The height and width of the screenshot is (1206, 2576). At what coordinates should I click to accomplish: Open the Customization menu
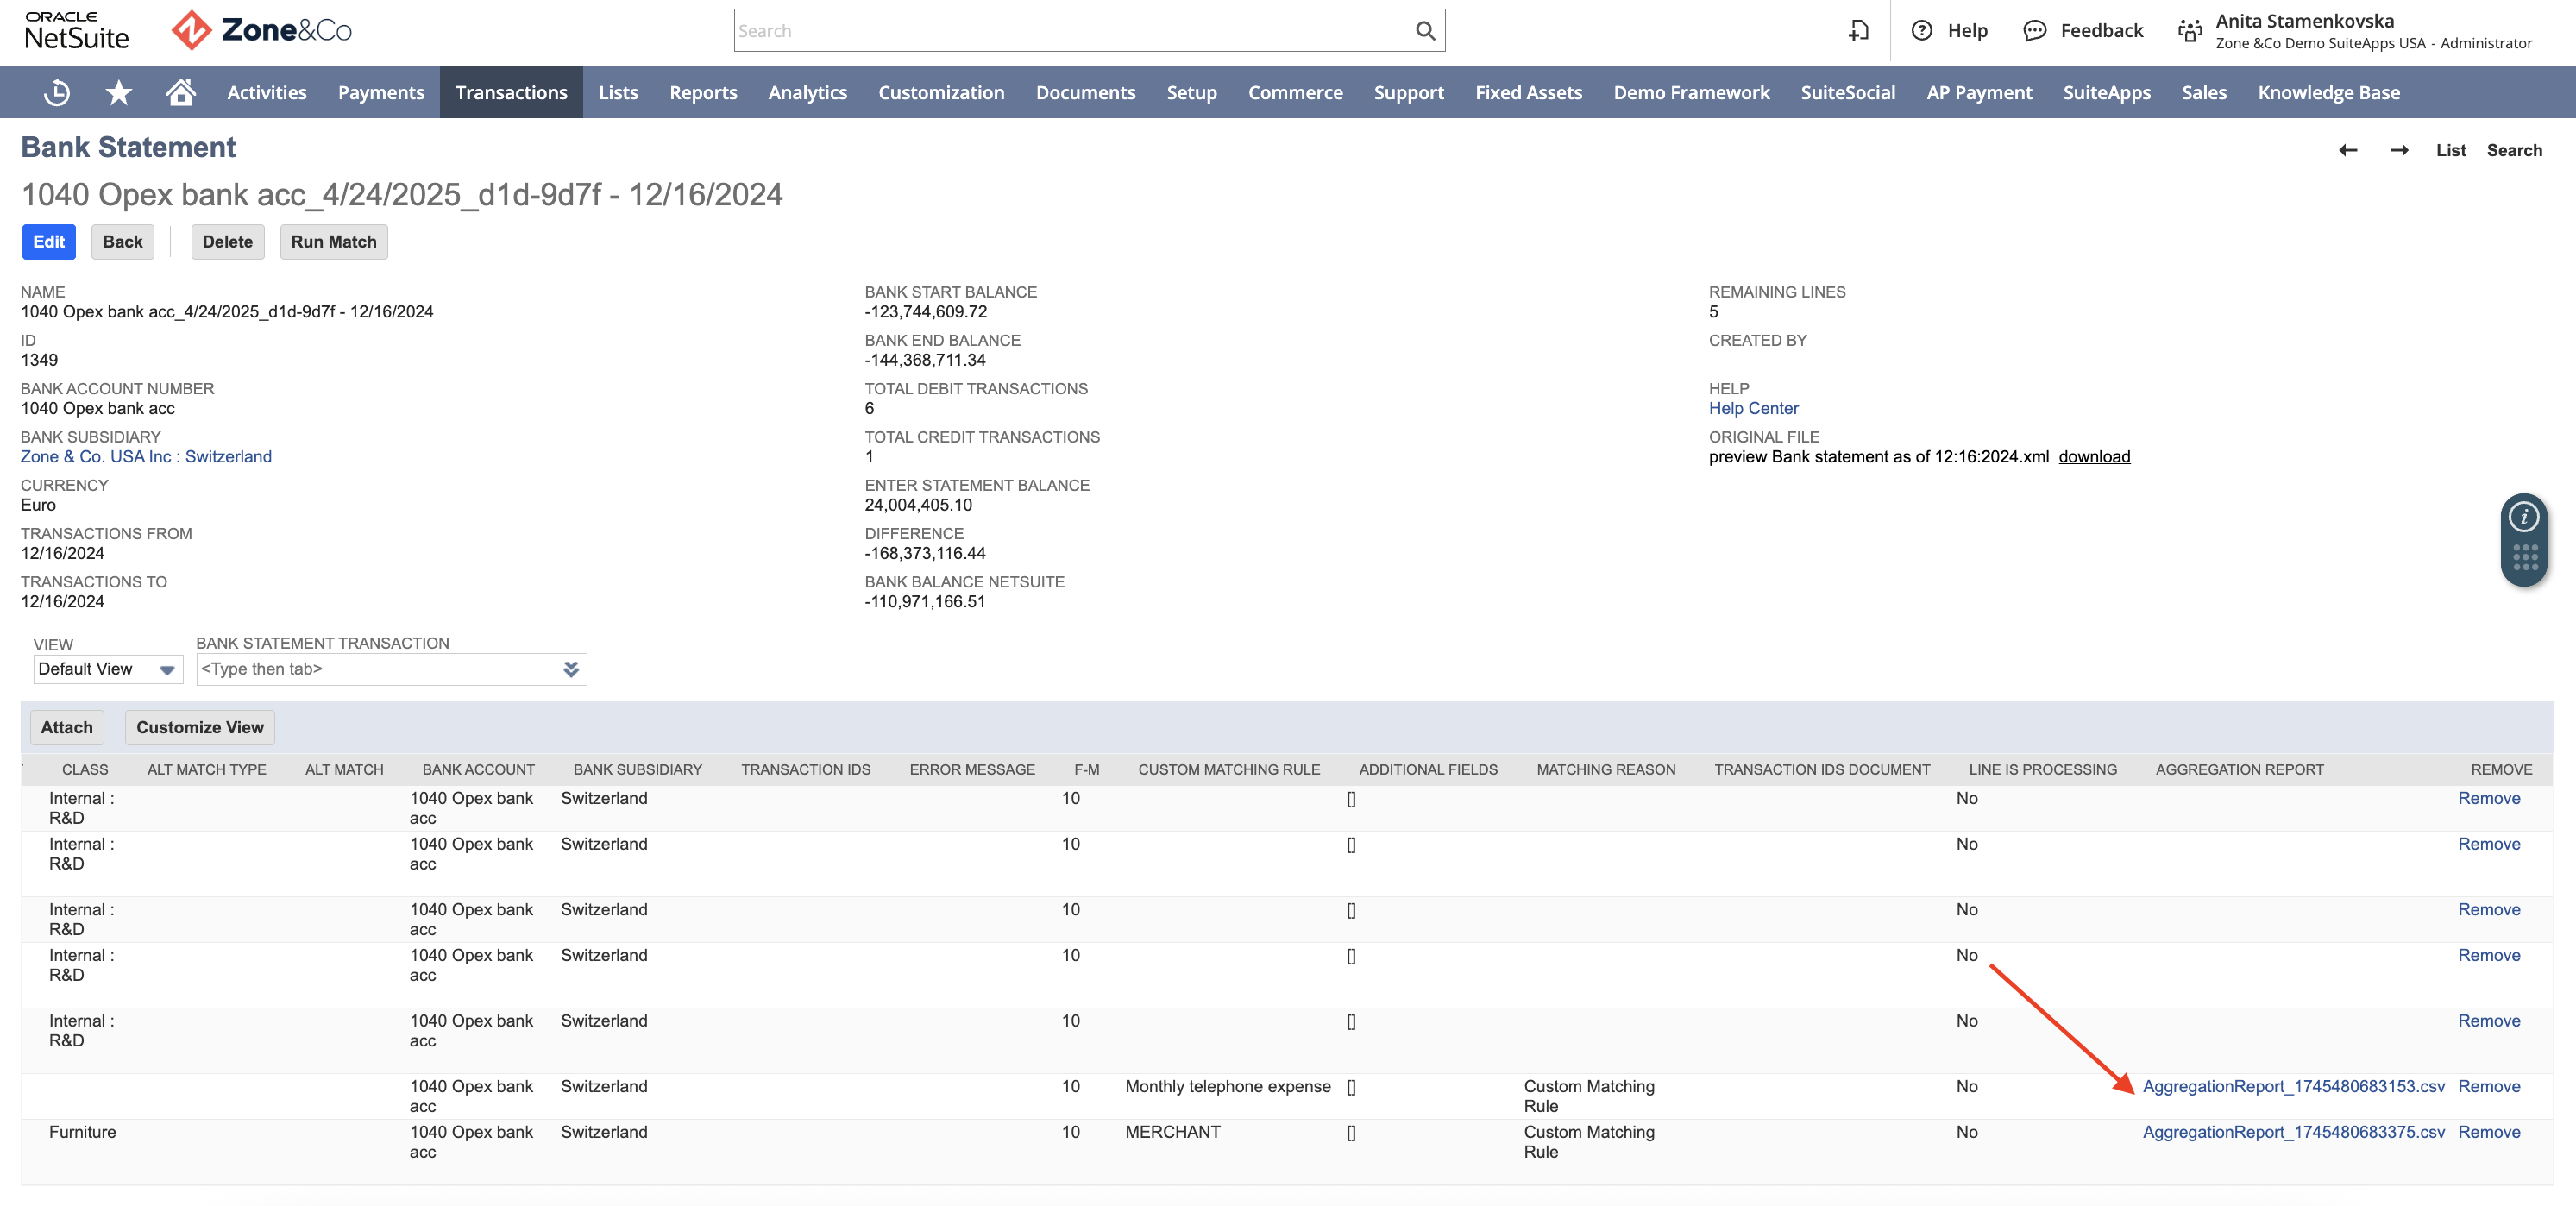[941, 92]
